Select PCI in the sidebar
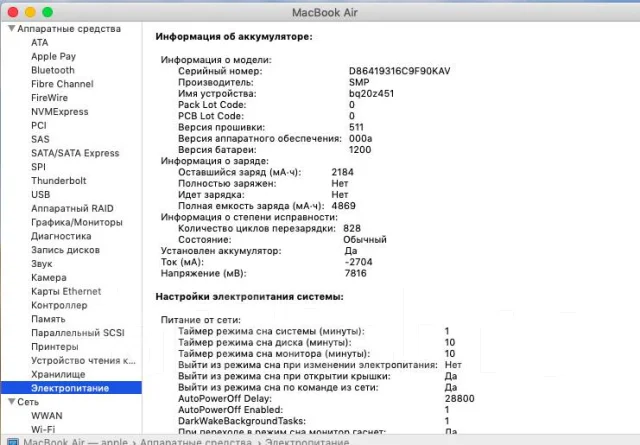The image size is (640, 445). click(39, 126)
